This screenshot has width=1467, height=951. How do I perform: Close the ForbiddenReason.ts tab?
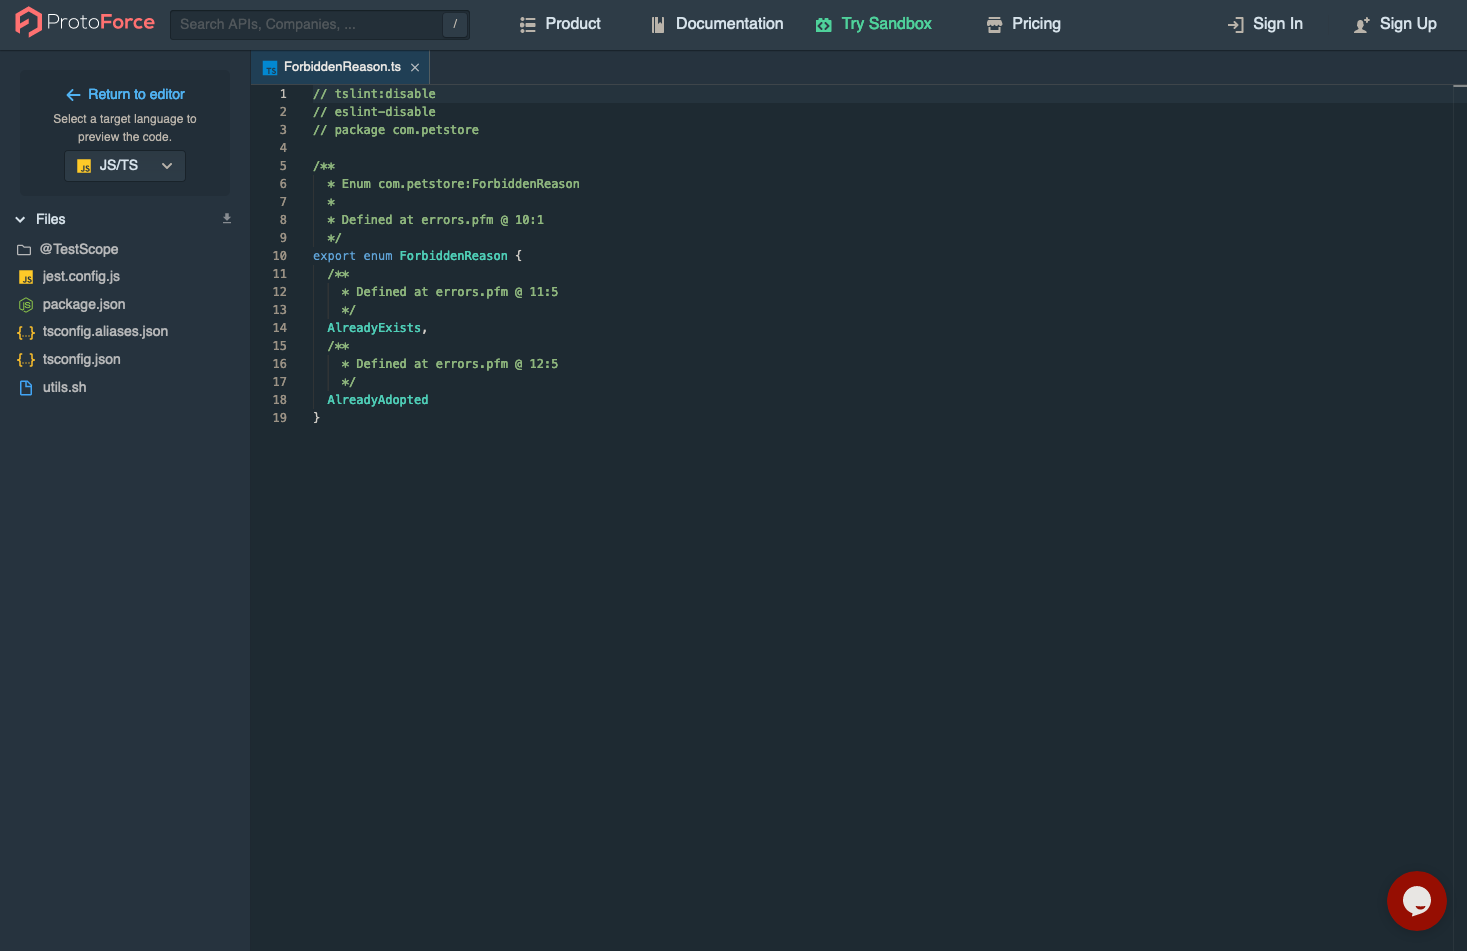[x=415, y=67]
